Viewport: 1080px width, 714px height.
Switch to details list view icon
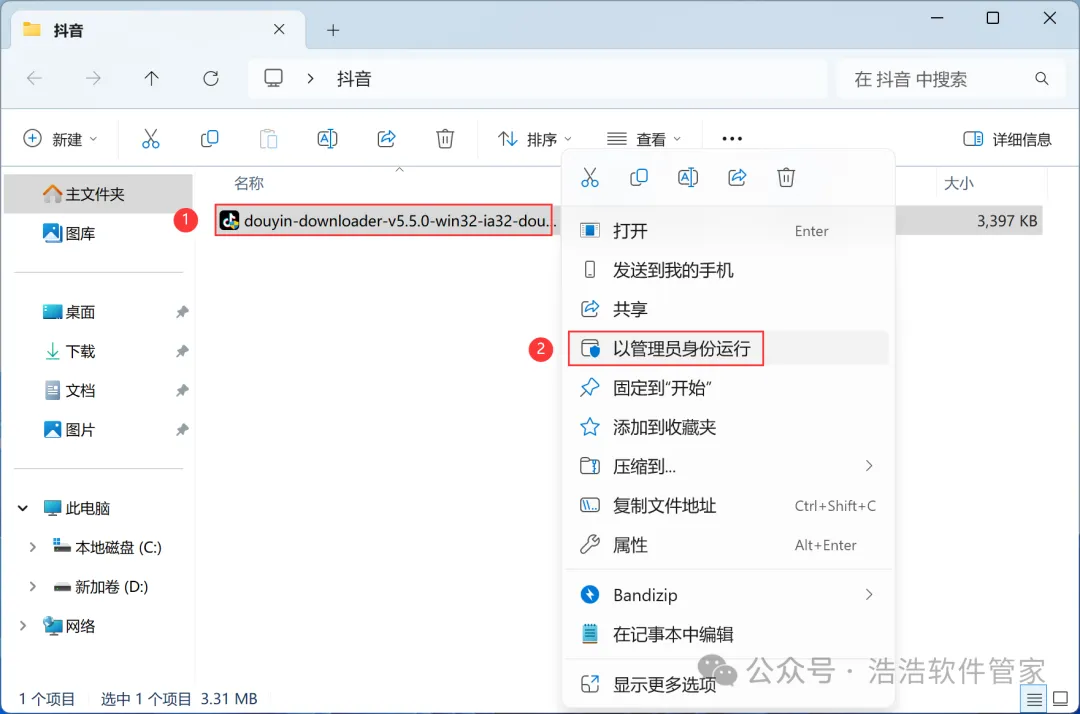[x=1034, y=700]
